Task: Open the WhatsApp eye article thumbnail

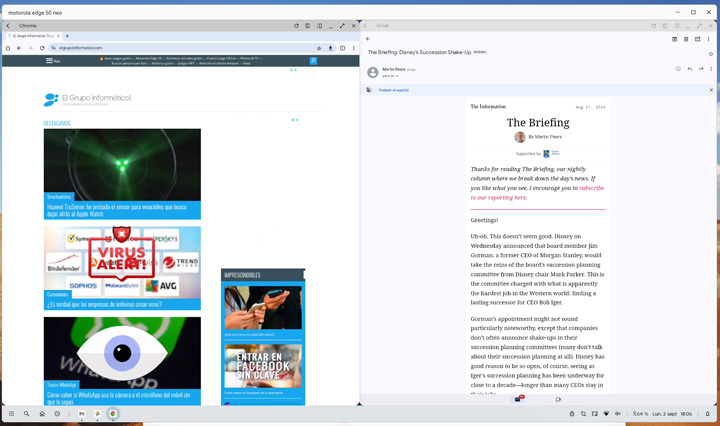Action: 122,353
